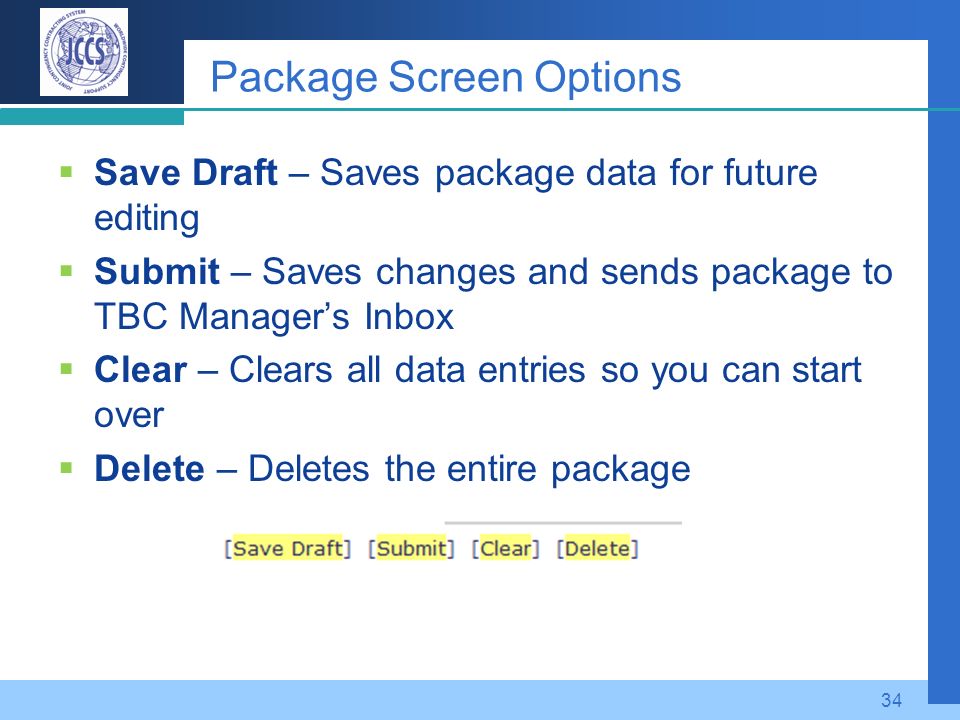960x720 pixels.
Task: Click the green bullet beside Delete
Action: coord(66,468)
